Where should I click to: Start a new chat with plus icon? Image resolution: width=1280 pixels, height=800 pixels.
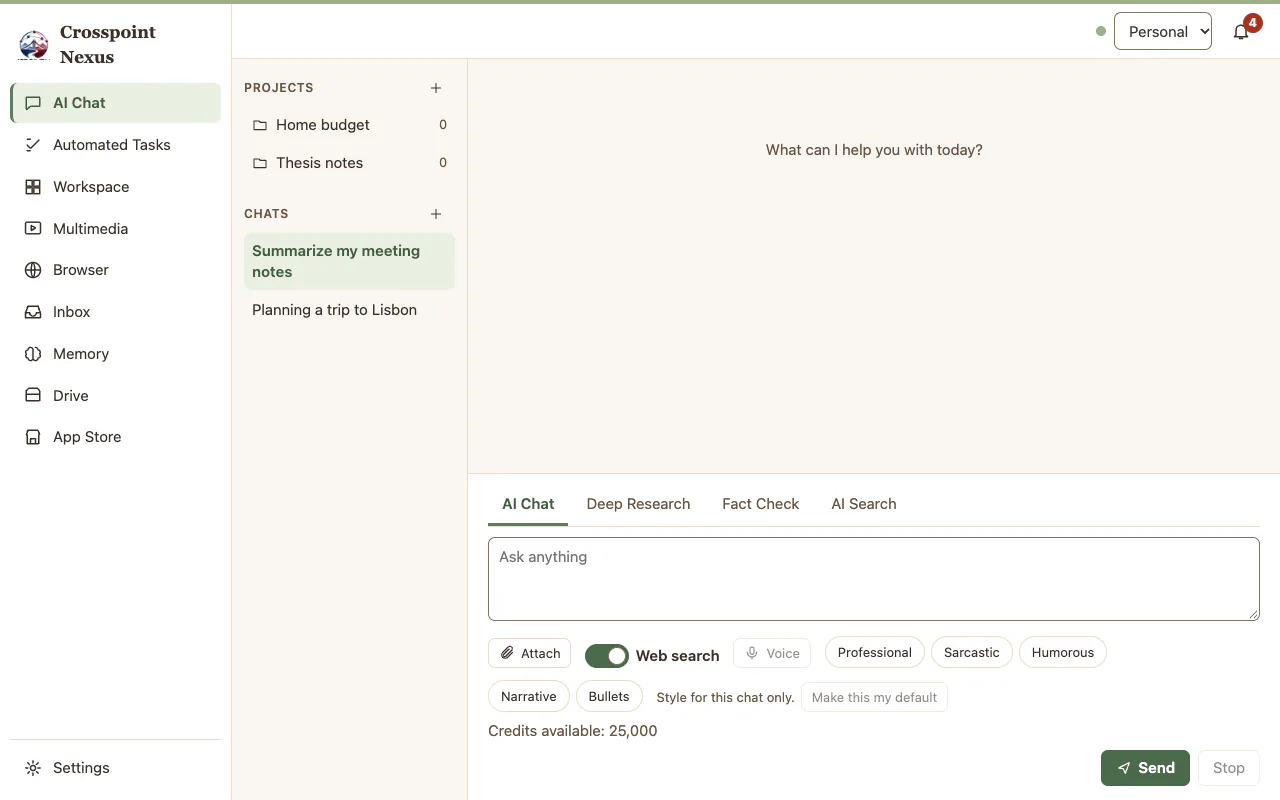436,214
